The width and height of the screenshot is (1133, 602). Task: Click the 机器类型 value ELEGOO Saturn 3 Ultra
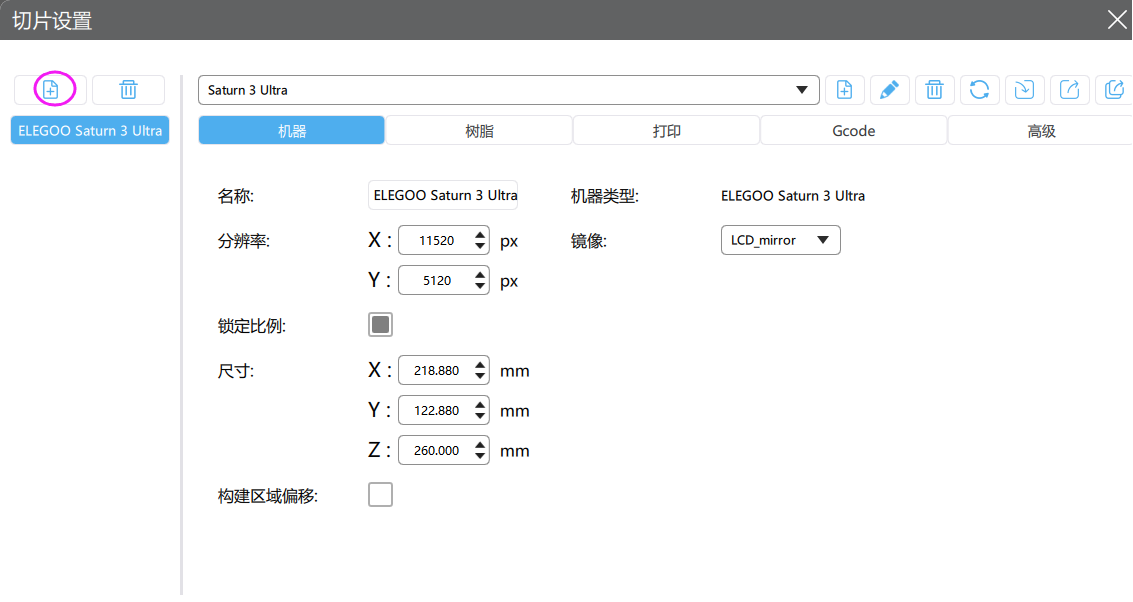pyautogui.click(x=793, y=196)
